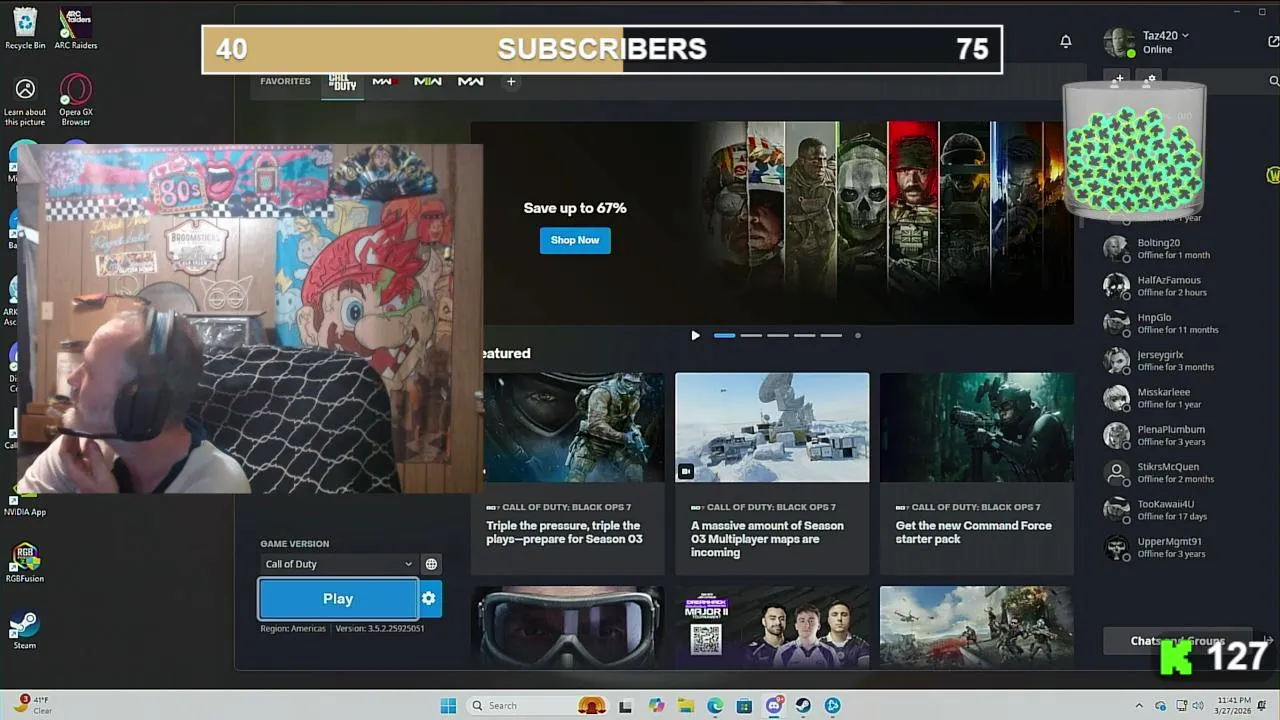The width and height of the screenshot is (1280, 720).
Task: Open the Game Version dropdown
Action: click(x=338, y=564)
